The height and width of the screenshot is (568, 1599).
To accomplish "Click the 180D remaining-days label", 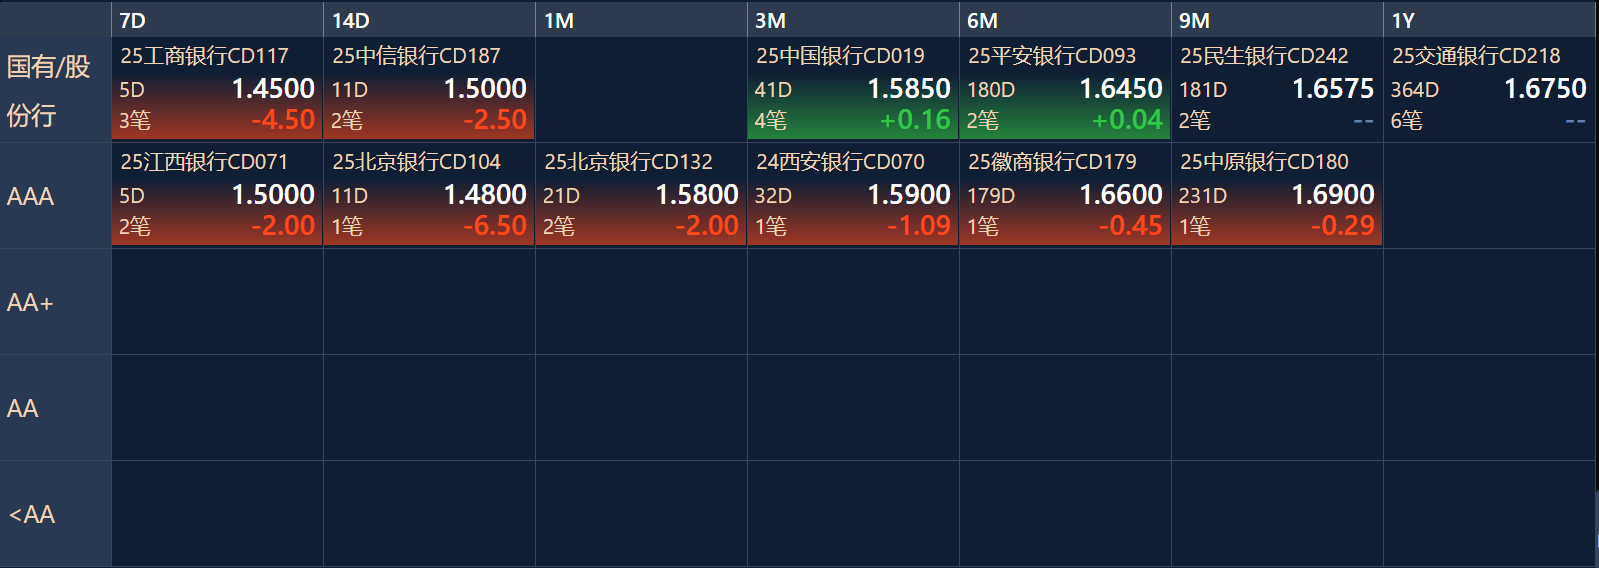I will (x=991, y=90).
